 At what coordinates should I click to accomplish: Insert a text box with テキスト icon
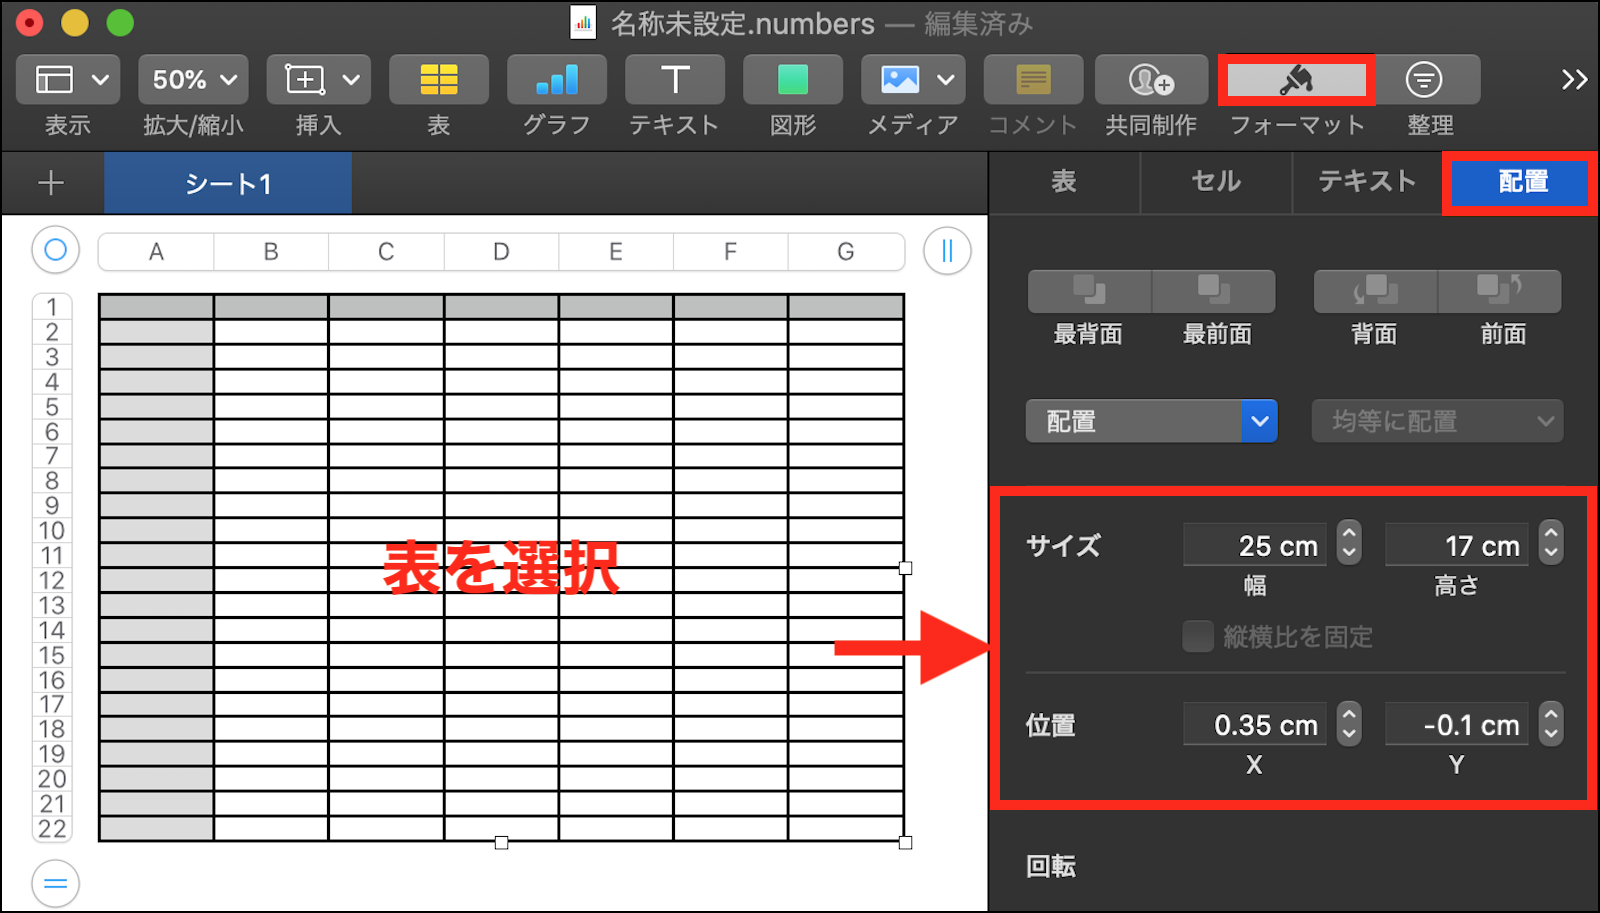(675, 80)
